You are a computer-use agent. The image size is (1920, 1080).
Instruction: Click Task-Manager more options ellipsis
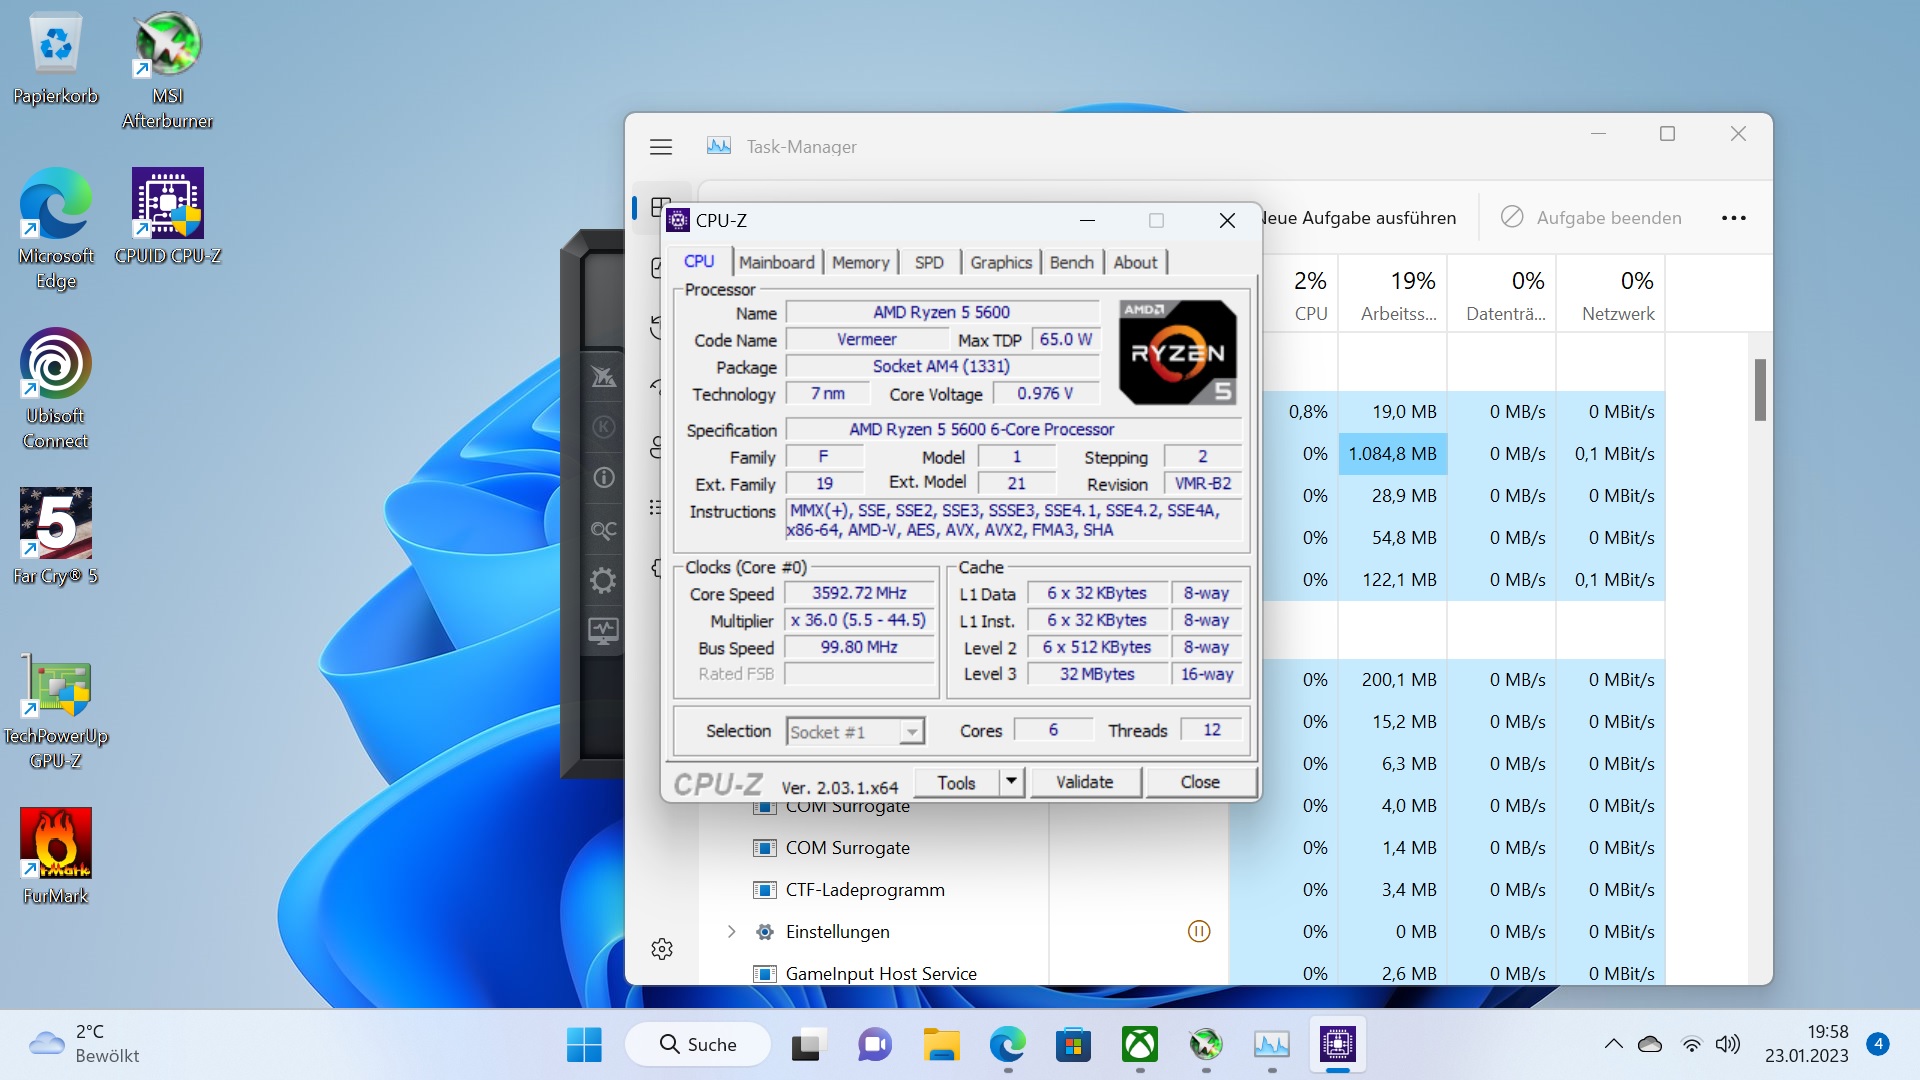pyautogui.click(x=1734, y=218)
